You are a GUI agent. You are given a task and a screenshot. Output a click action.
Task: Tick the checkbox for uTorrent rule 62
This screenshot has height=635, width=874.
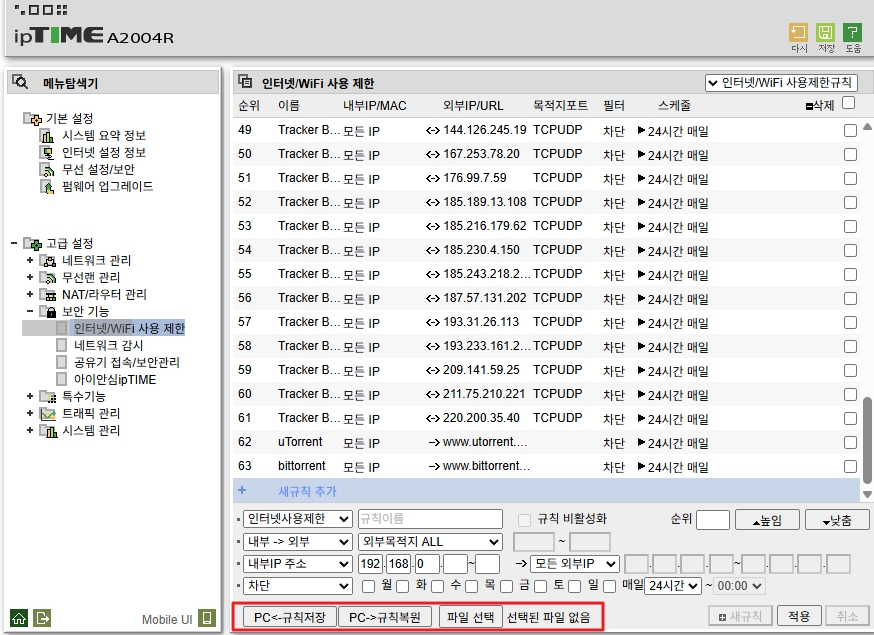tap(850, 443)
